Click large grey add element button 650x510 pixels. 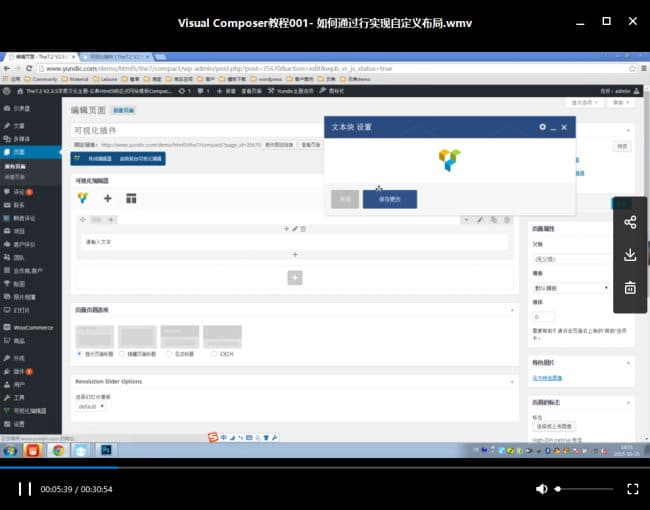tap(295, 278)
